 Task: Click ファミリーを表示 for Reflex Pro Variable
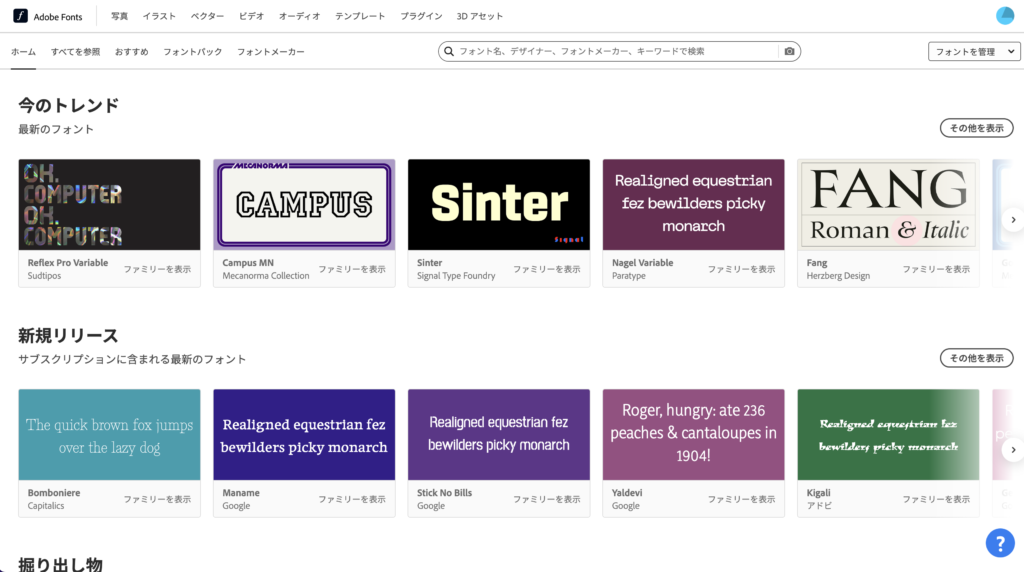point(157,269)
